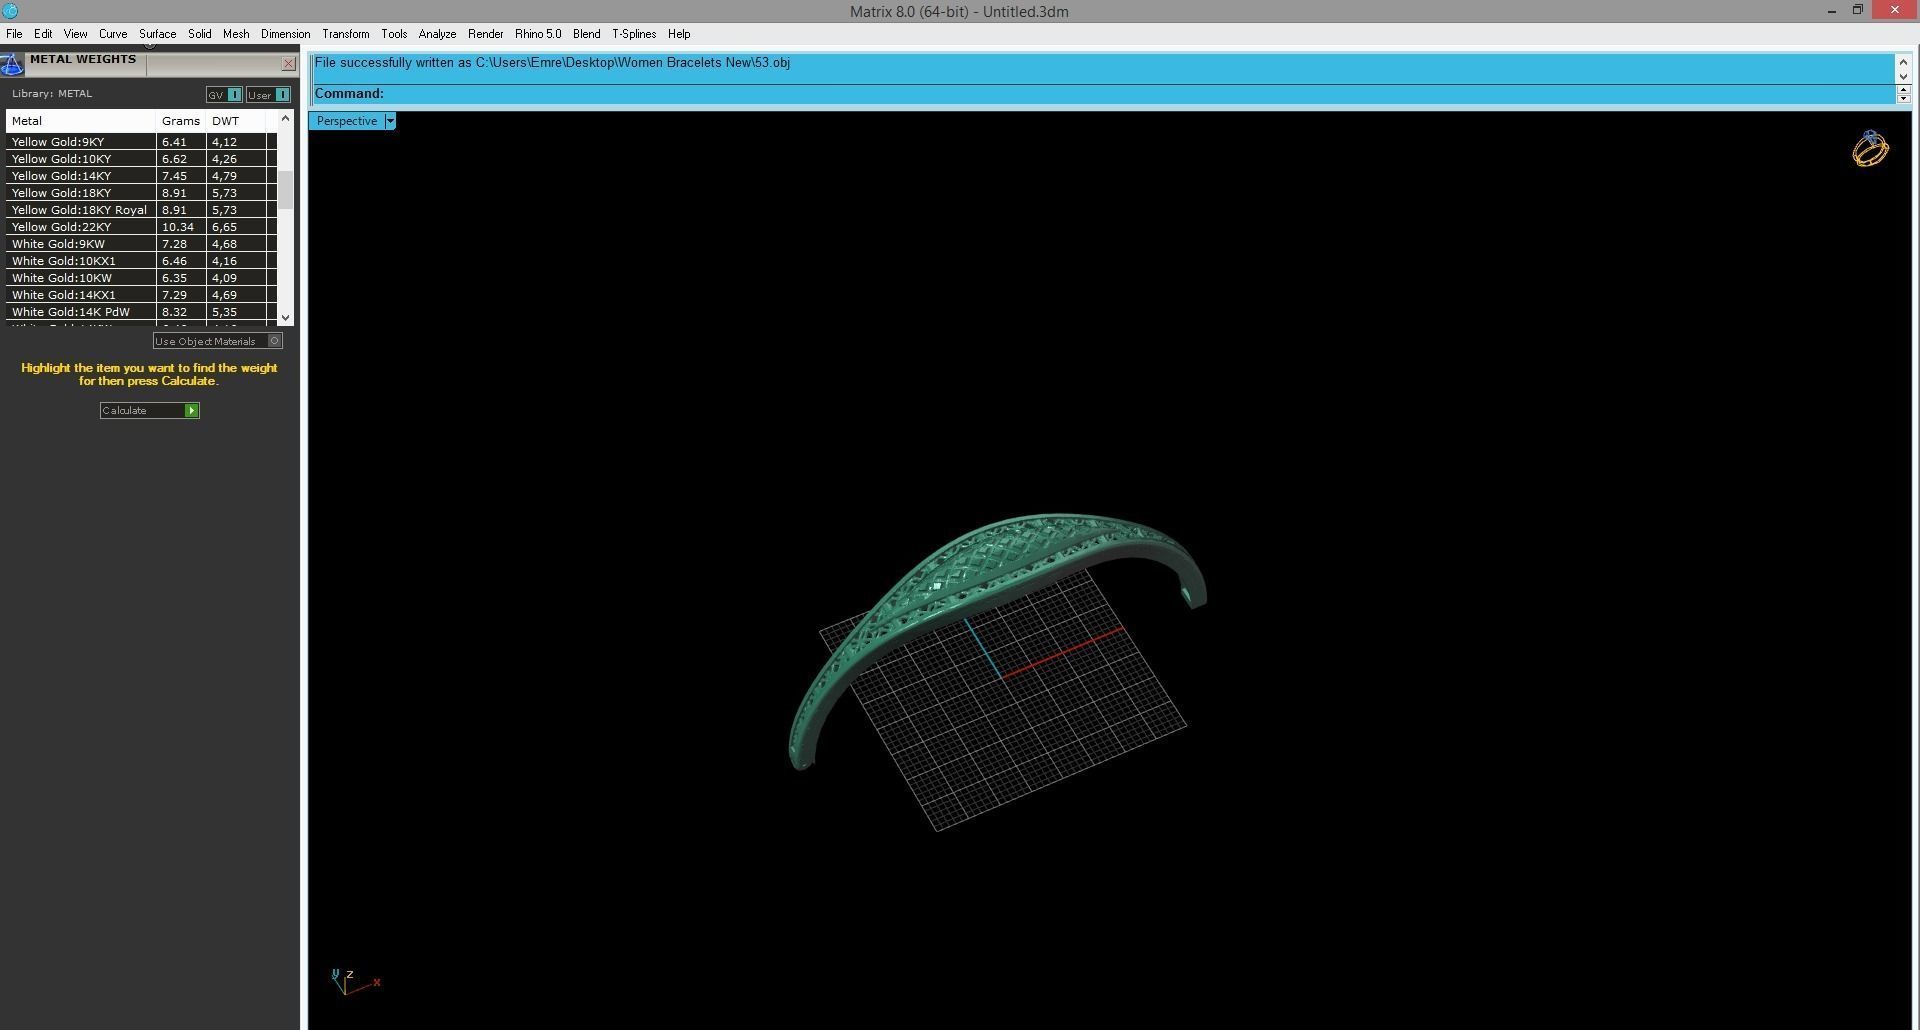Image resolution: width=1920 pixels, height=1030 pixels.
Task: Open the View menu
Action: (x=75, y=34)
